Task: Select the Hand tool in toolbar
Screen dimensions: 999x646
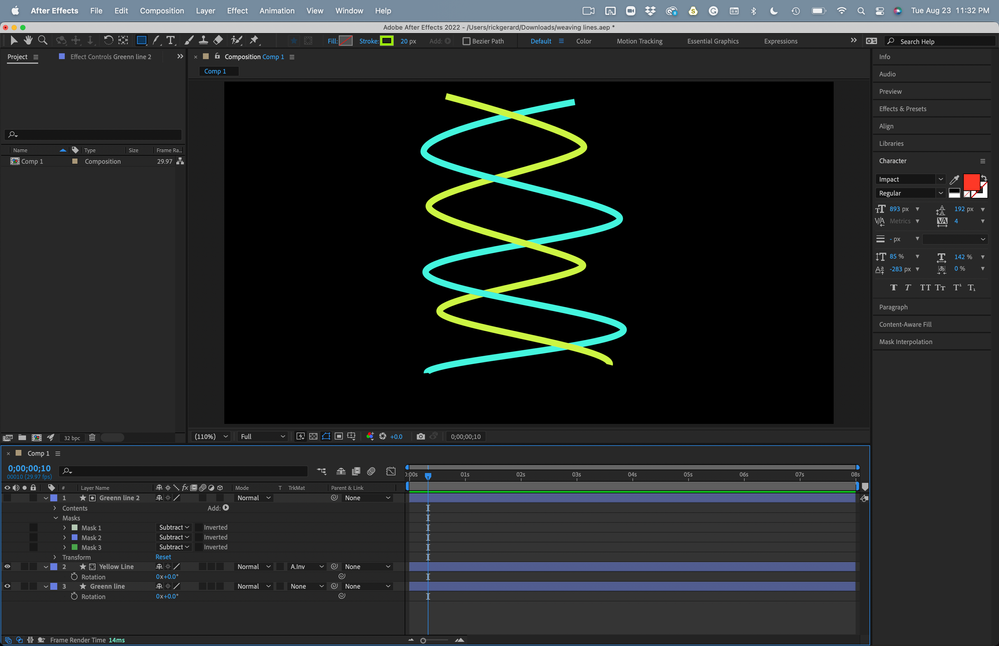Action: (x=28, y=41)
